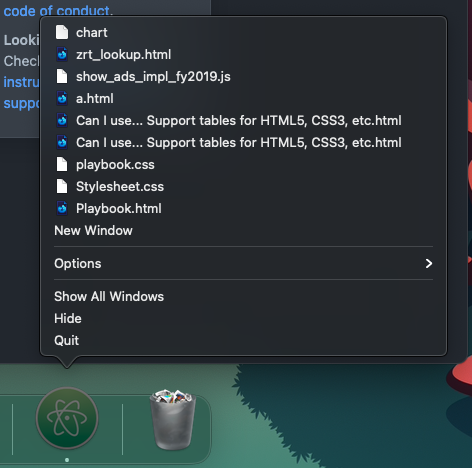Click the Options submenu chevron arrow
The image size is (472, 468).
coord(429,263)
